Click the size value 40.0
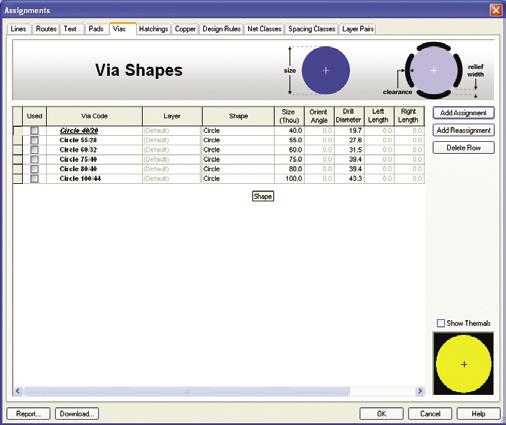The width and height of the screenshot is (506, 425). click(289, 131)
